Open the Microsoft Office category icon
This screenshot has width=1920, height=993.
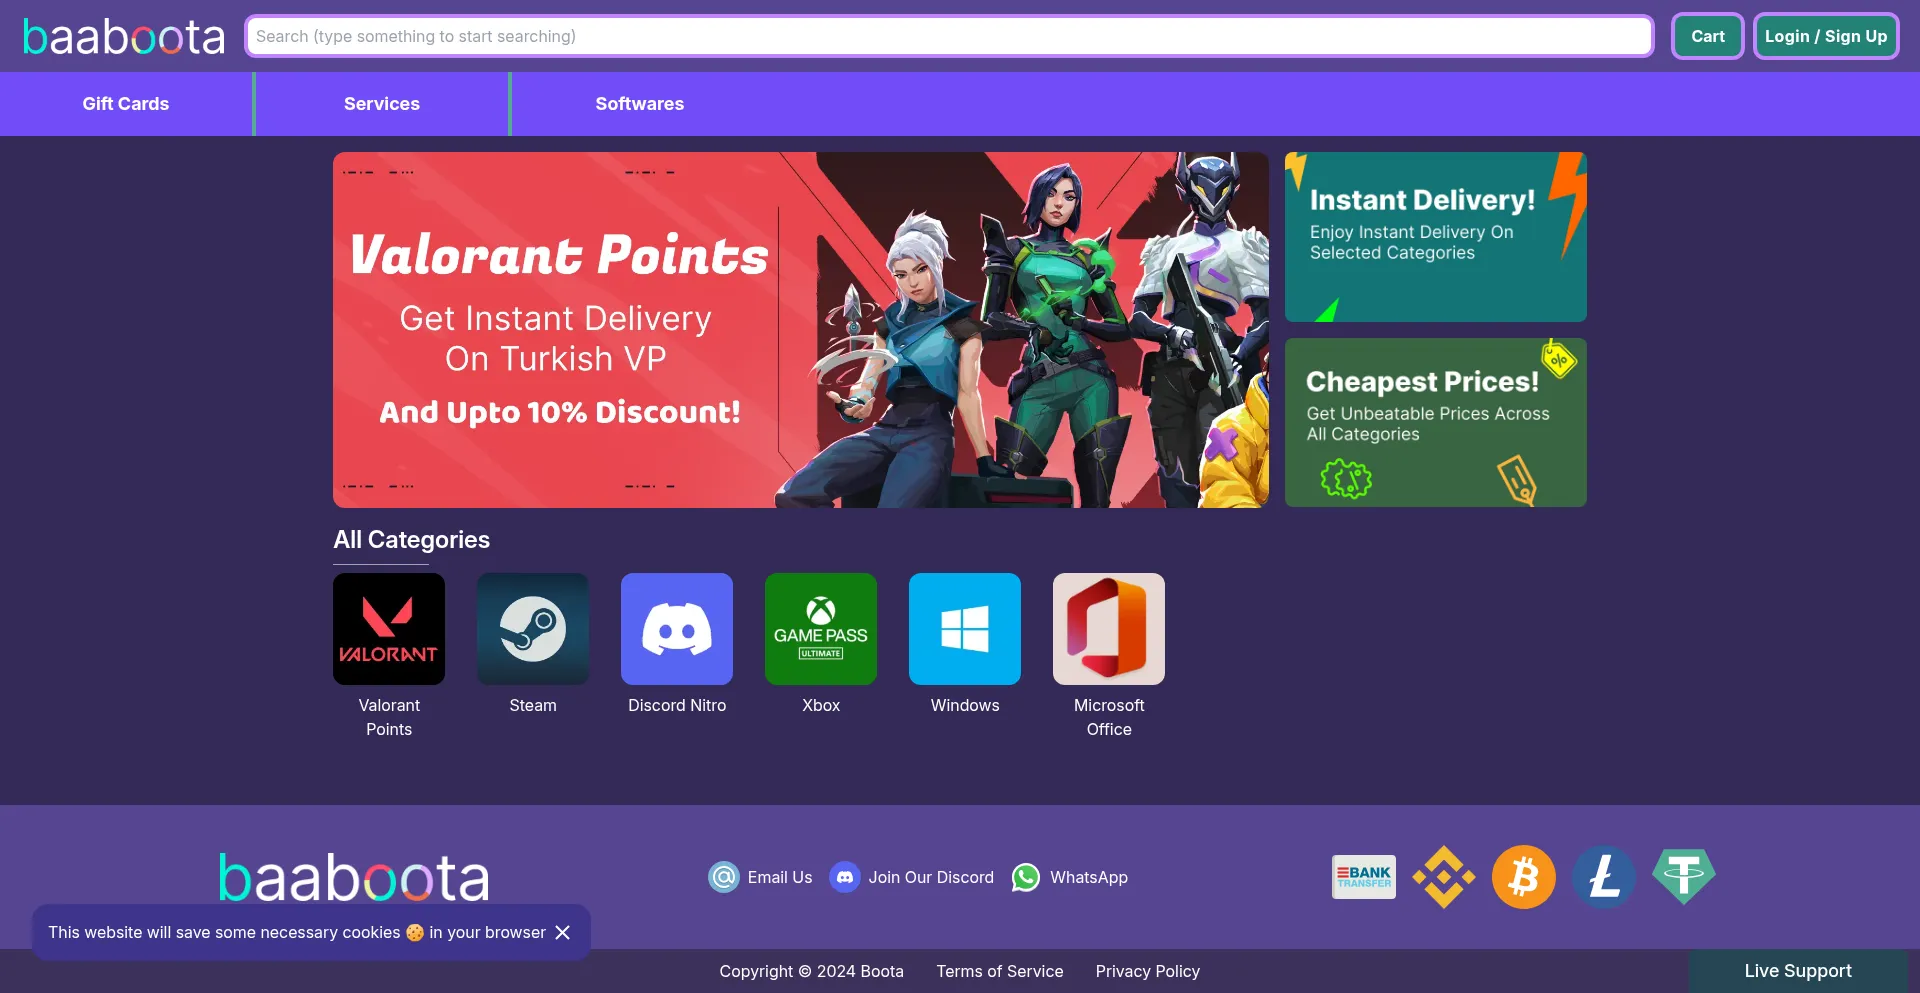tap(1109, 629)
